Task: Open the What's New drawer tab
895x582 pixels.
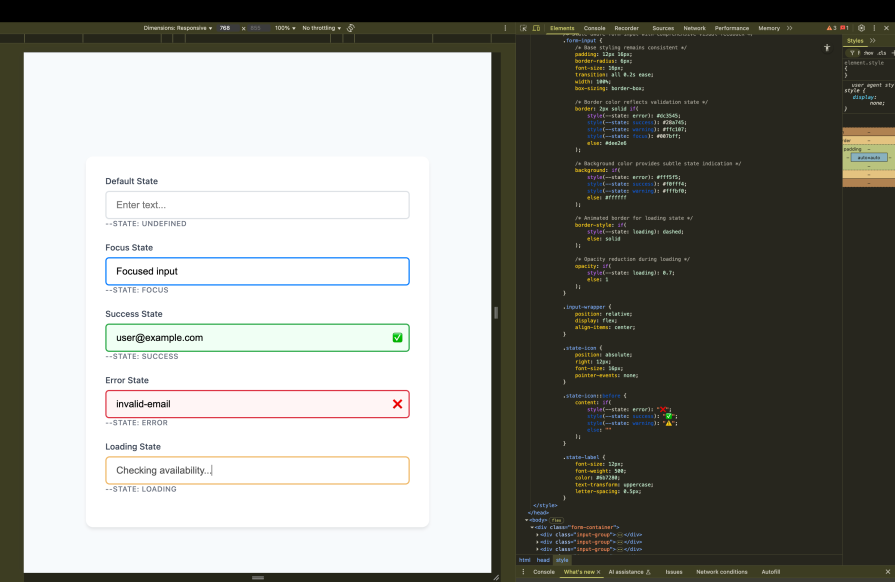Action: pos(578,572)
